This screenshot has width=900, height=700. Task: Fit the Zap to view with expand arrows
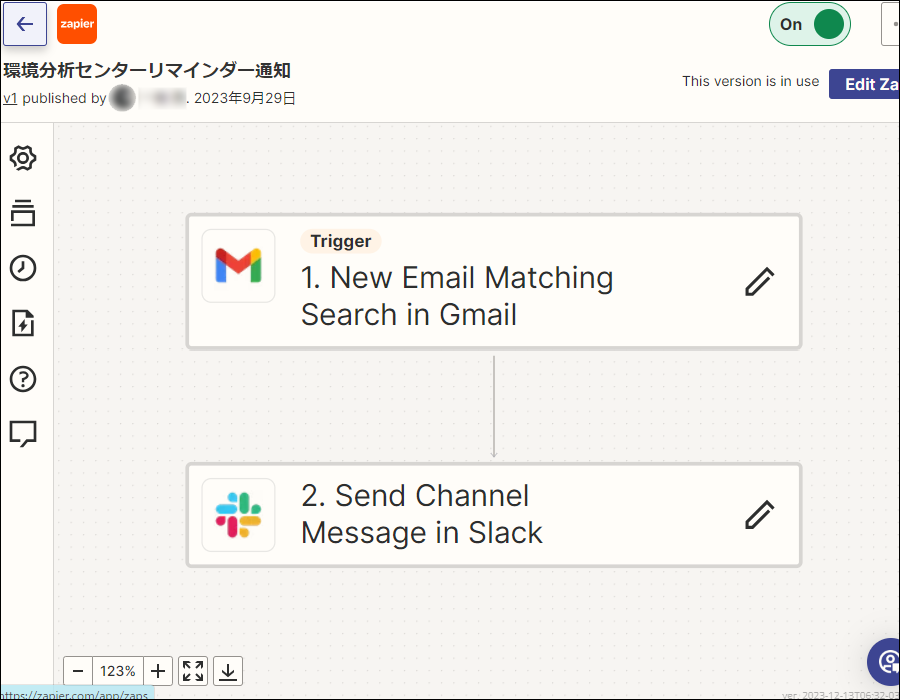click(193, 671)
